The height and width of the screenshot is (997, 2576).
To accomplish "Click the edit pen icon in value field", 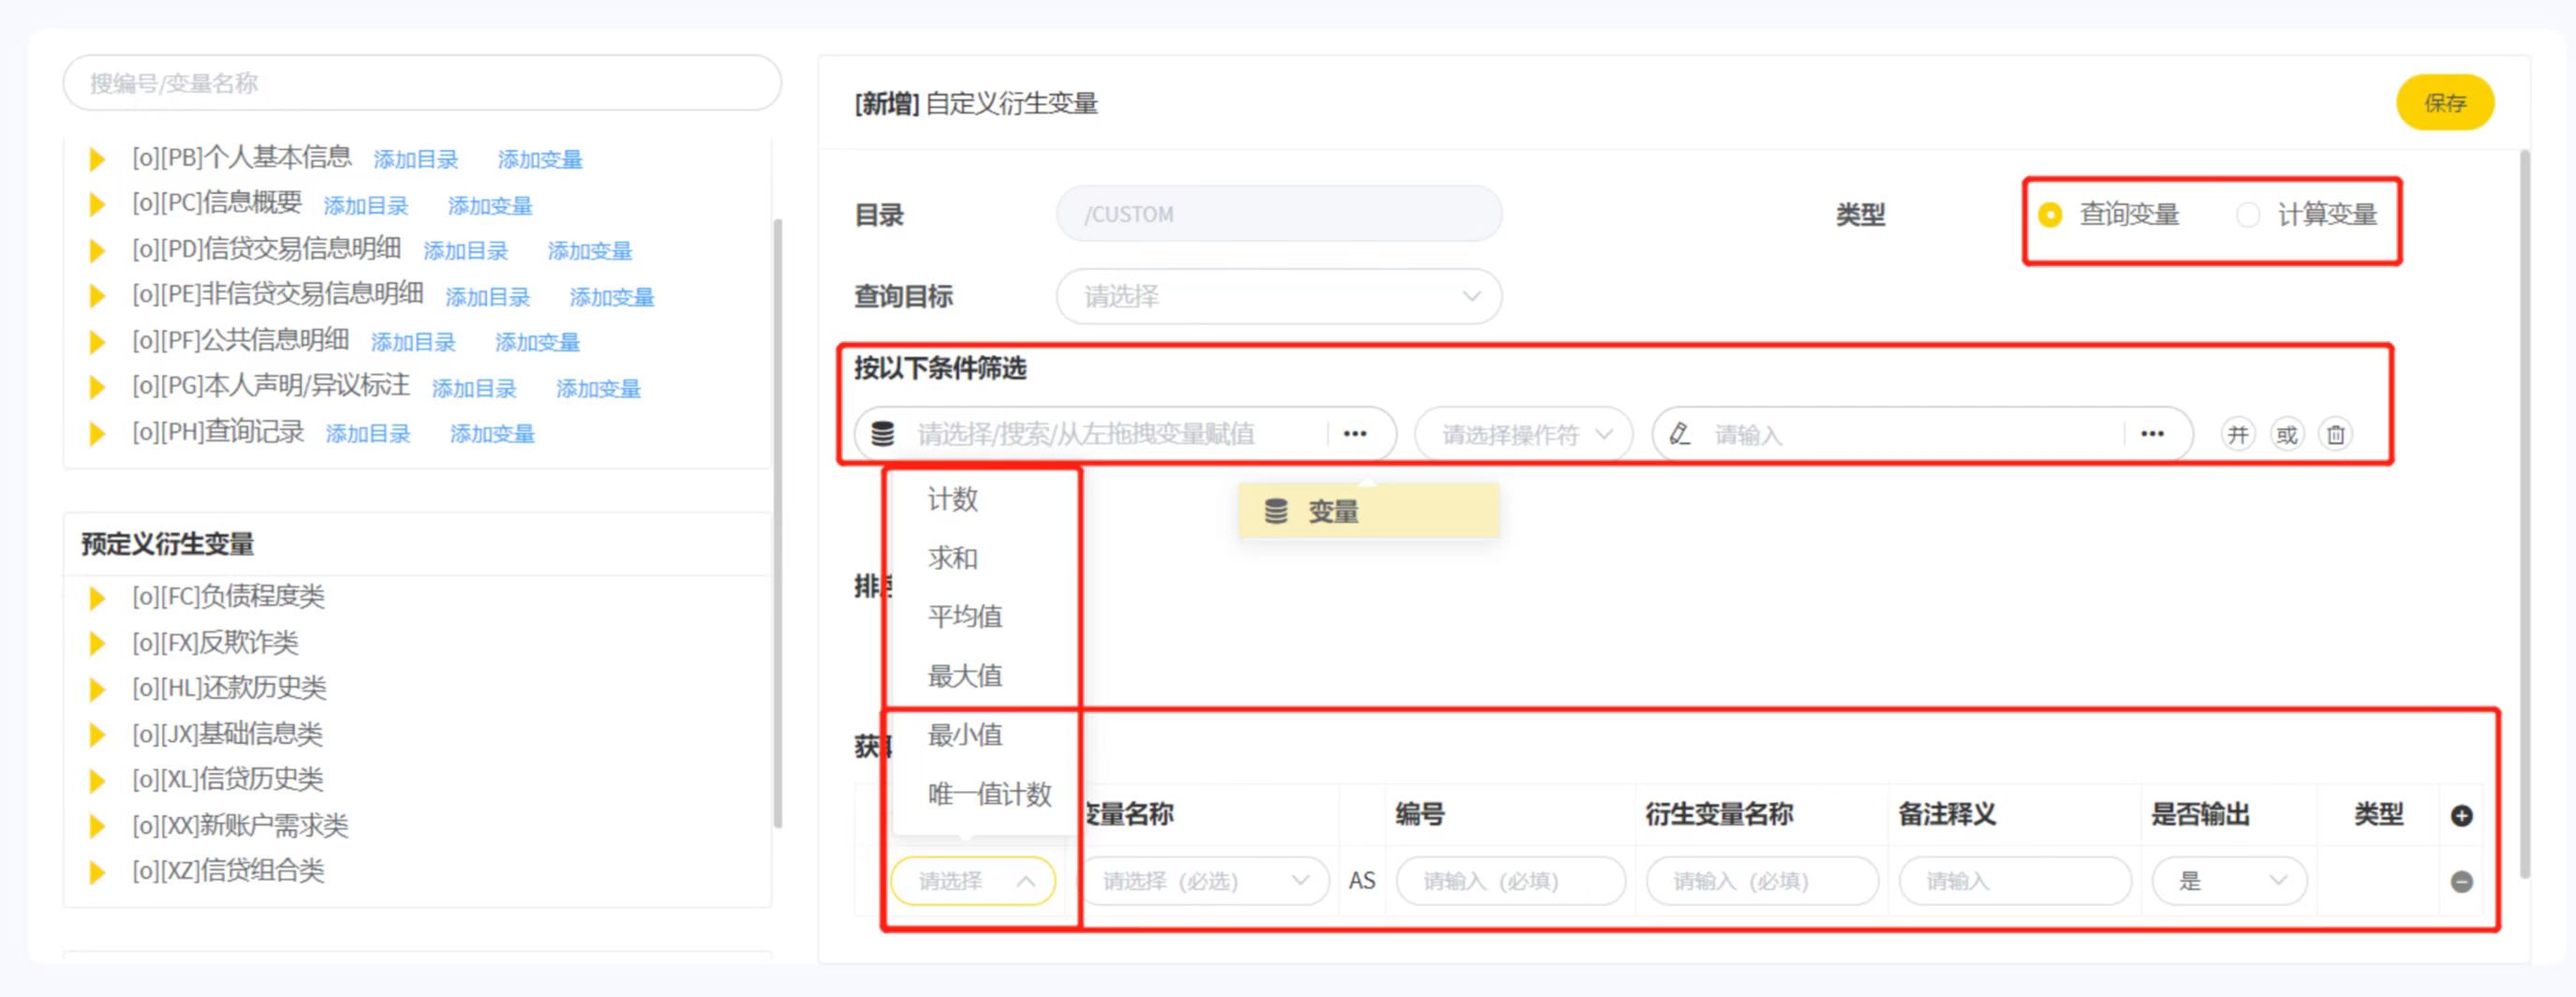I will [1681, 434].
